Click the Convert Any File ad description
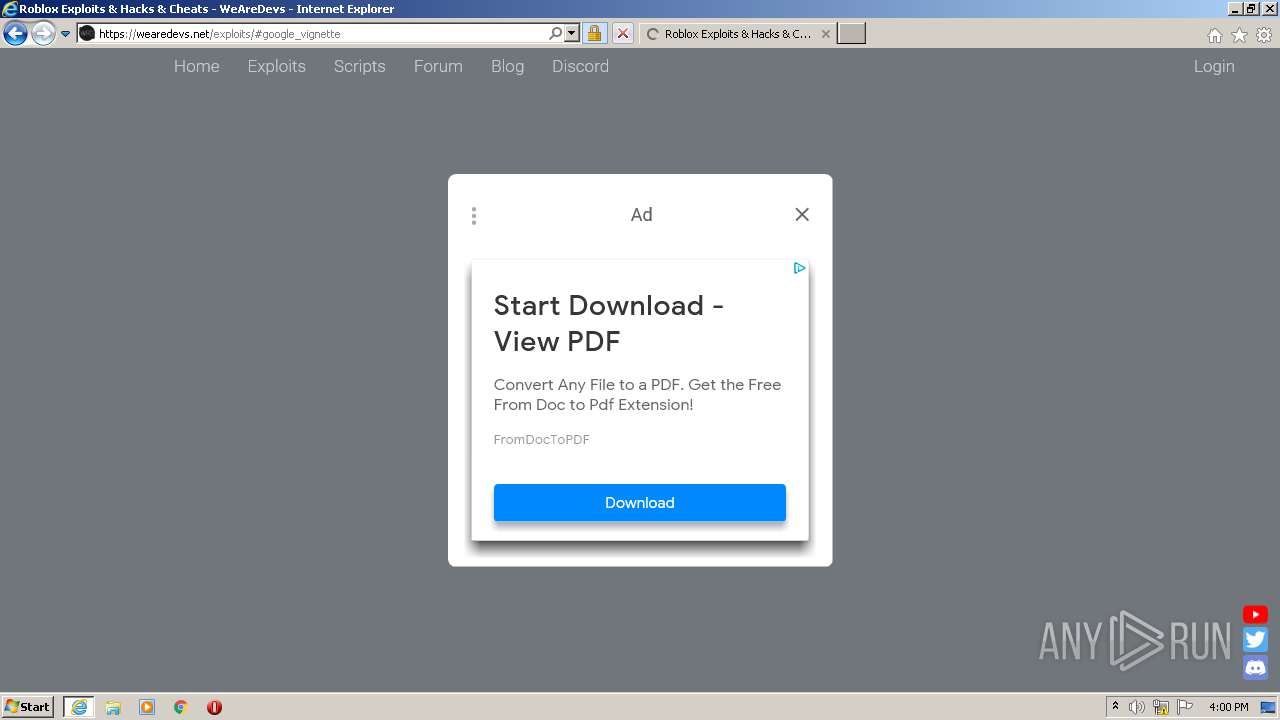Screen dimensions: 1280x720 point(637,395)
